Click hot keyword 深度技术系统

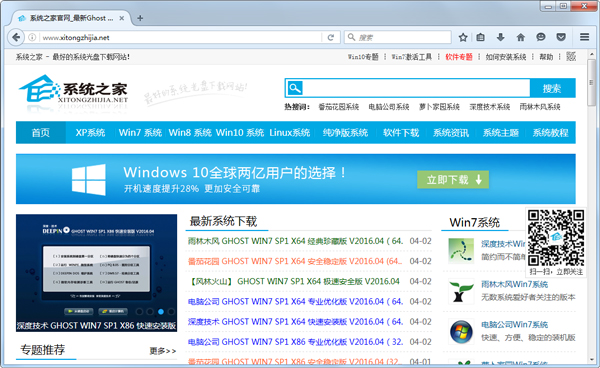pyautogui.click(x=490, y=107)
